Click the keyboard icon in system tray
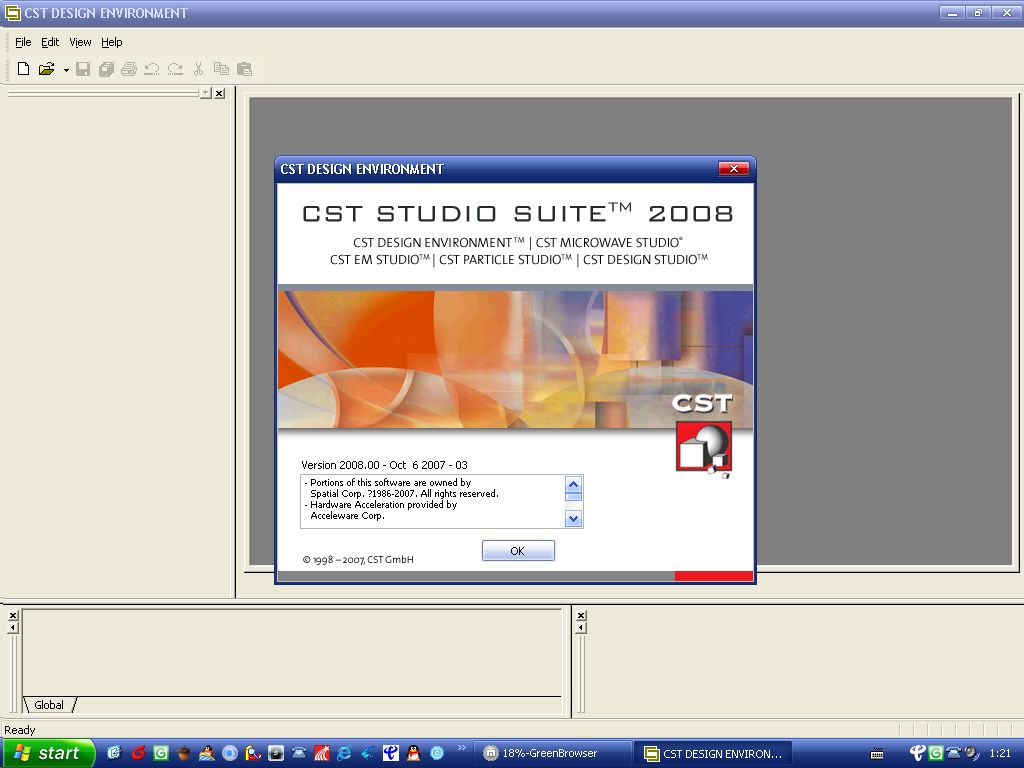Screen dimensions: 1024x768 point(877,754)
